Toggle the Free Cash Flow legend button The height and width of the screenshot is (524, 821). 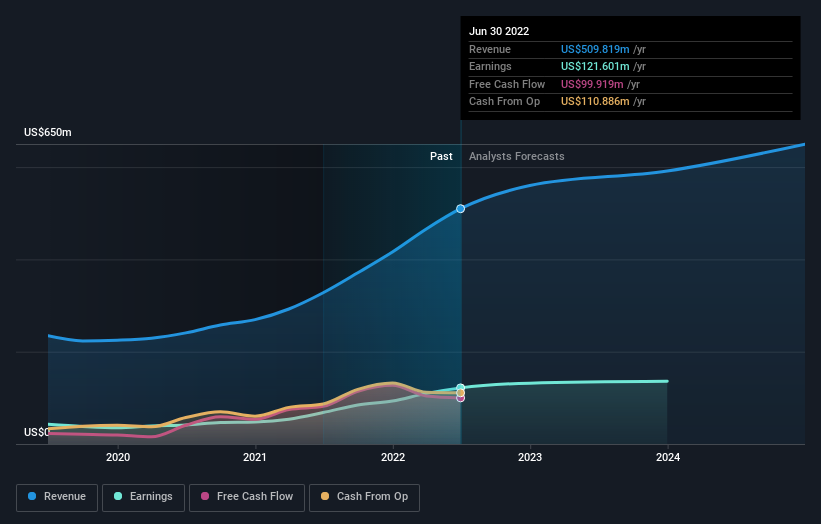coord(247,497)
